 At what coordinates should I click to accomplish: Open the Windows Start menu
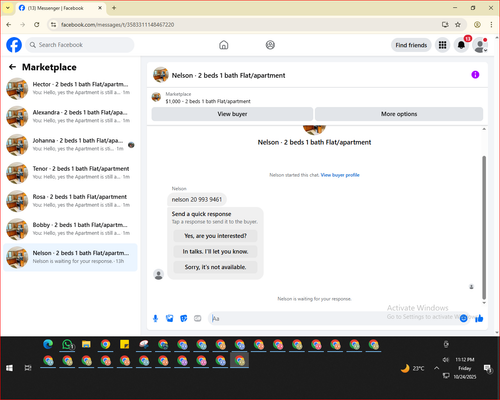pyautogui.click(x=9, y=368)
